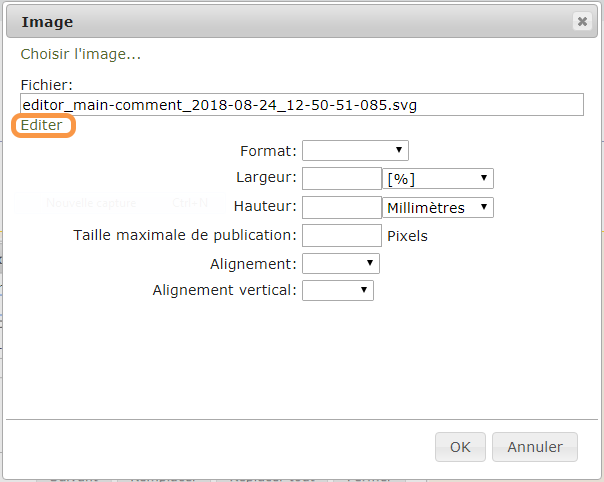
Task: Confirm with the OK button
Action: (460, 447)
